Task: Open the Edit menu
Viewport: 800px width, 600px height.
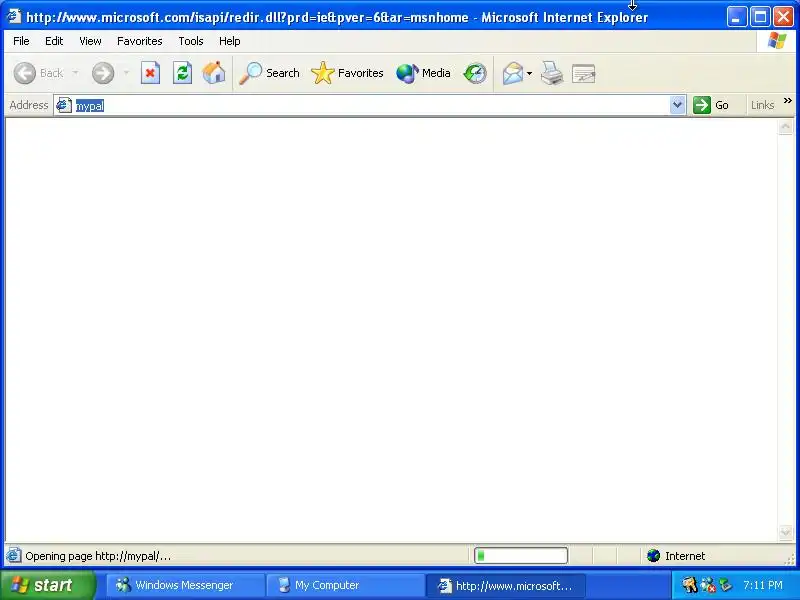Action: click(x=54, y=41)
